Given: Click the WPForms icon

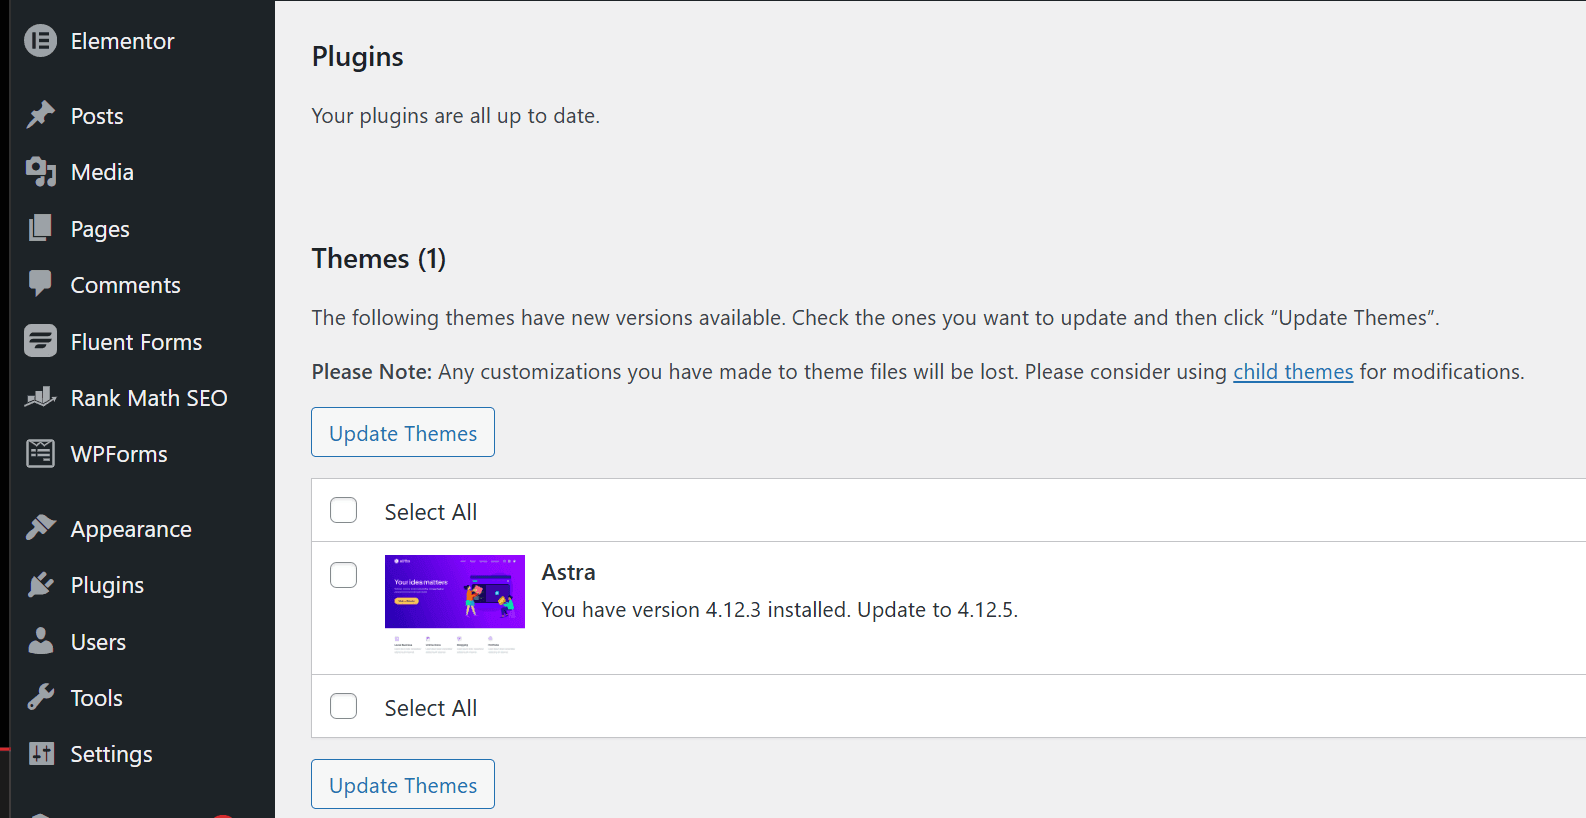Looking at the screenshot, I should click(40, 453).
